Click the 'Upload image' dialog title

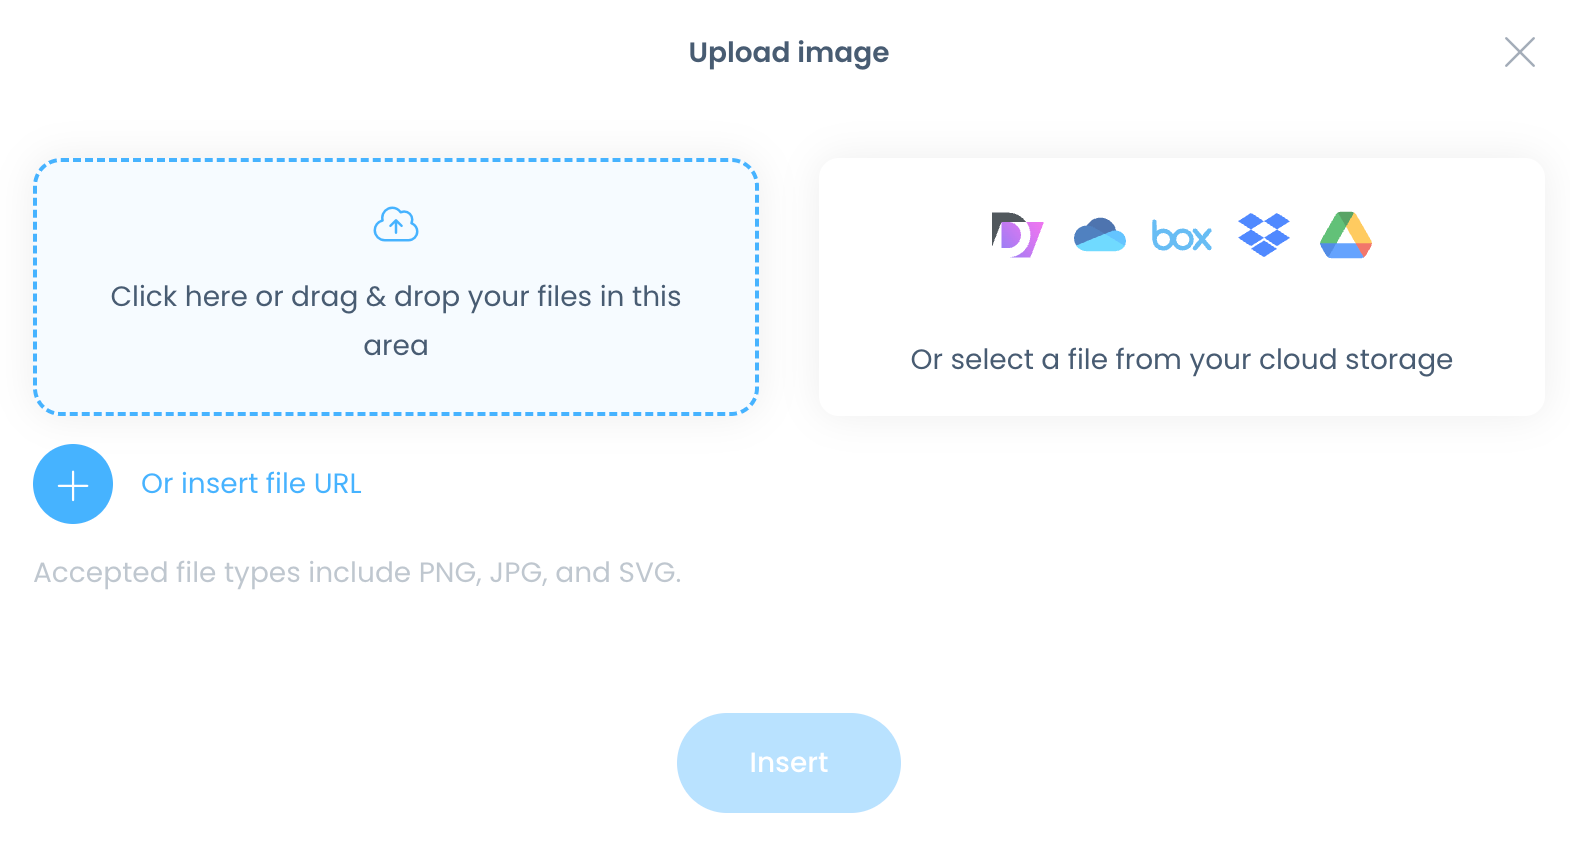pos(788,52)
